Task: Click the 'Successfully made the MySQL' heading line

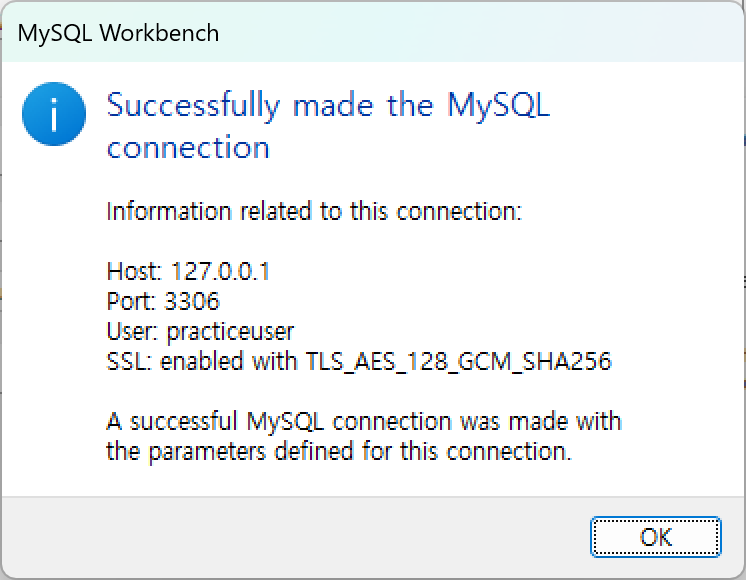Action: (x=328, y=105)
